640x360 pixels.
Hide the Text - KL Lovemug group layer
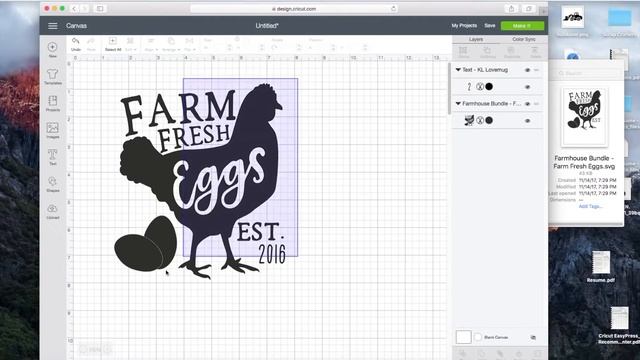click(x=527, y=70)
